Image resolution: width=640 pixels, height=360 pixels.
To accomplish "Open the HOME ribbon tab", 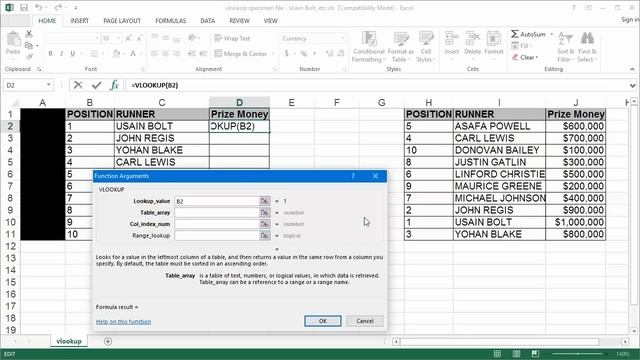I will pos(47,21).
